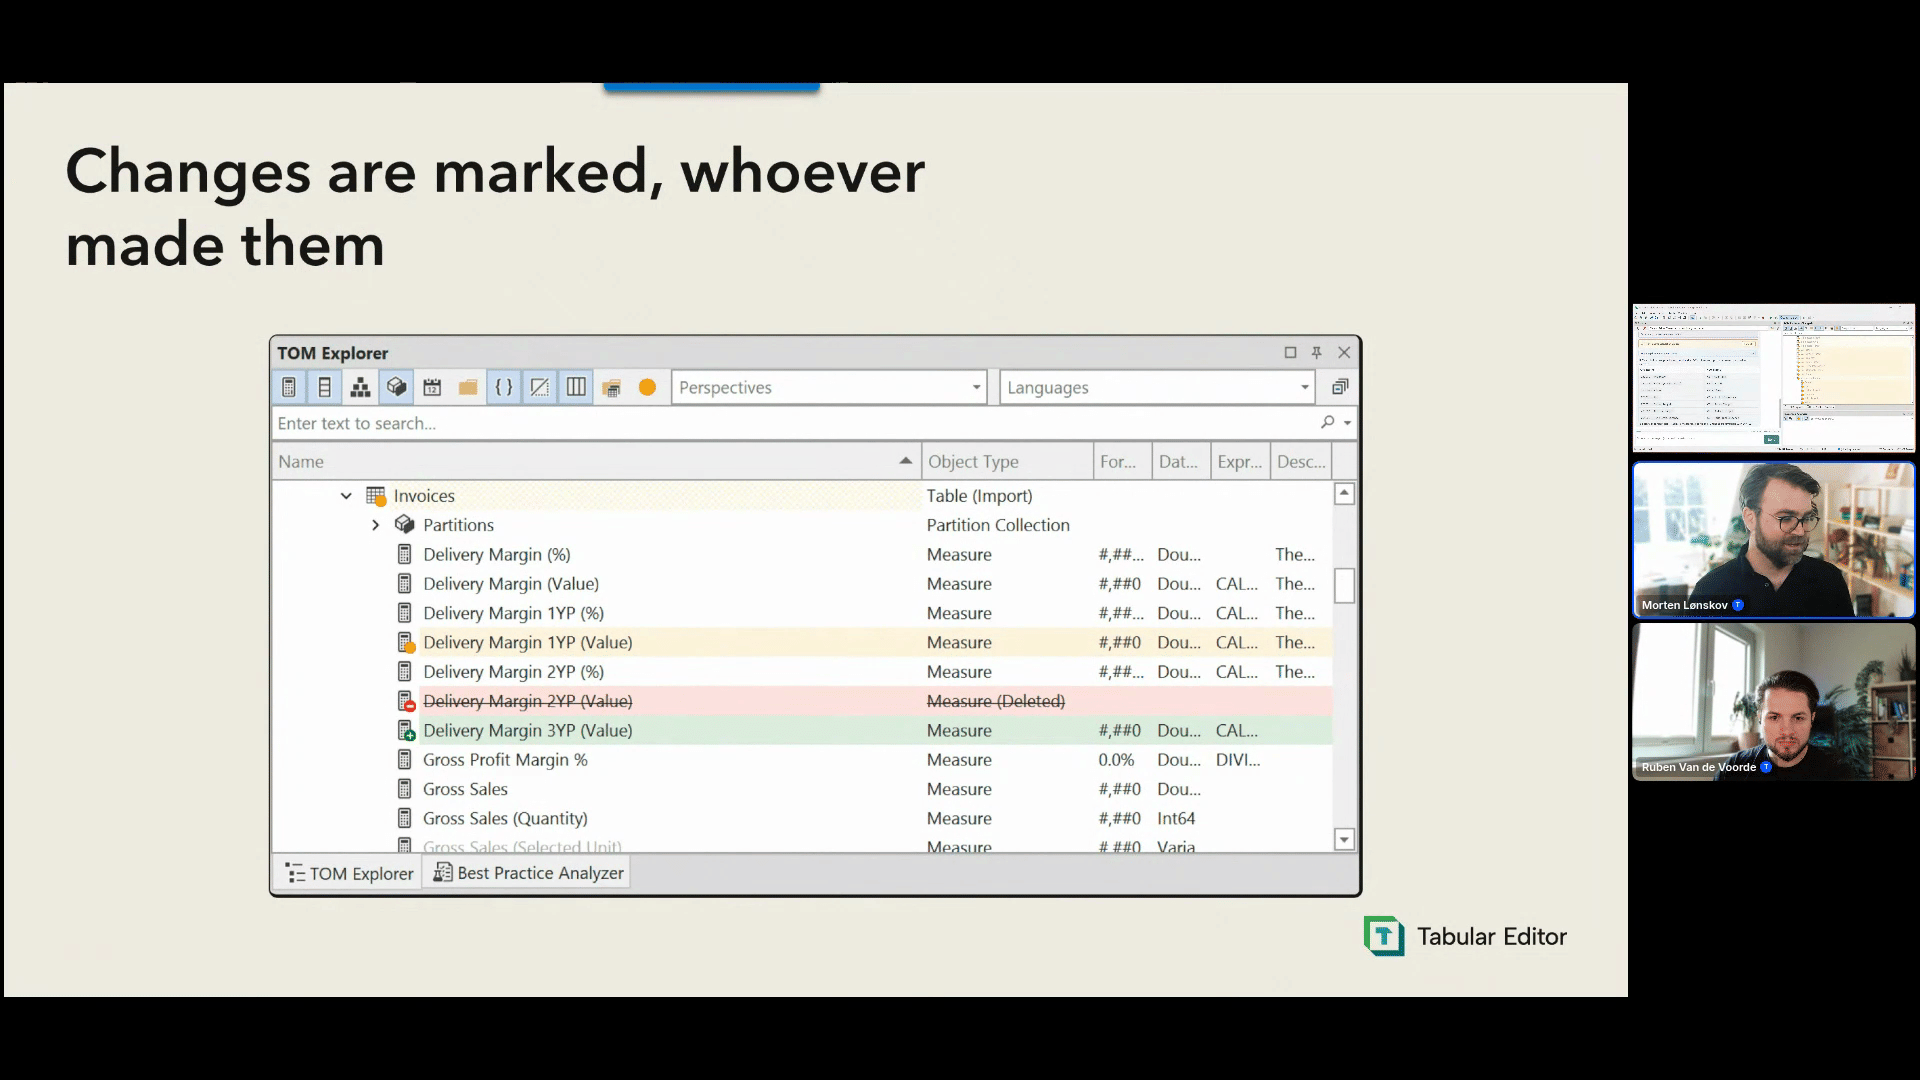Image resolution: width=1920 pixels, height=1080 pixels.
Task: Click the Gross Profit Margin % measure icon
Action: (404, 759)
